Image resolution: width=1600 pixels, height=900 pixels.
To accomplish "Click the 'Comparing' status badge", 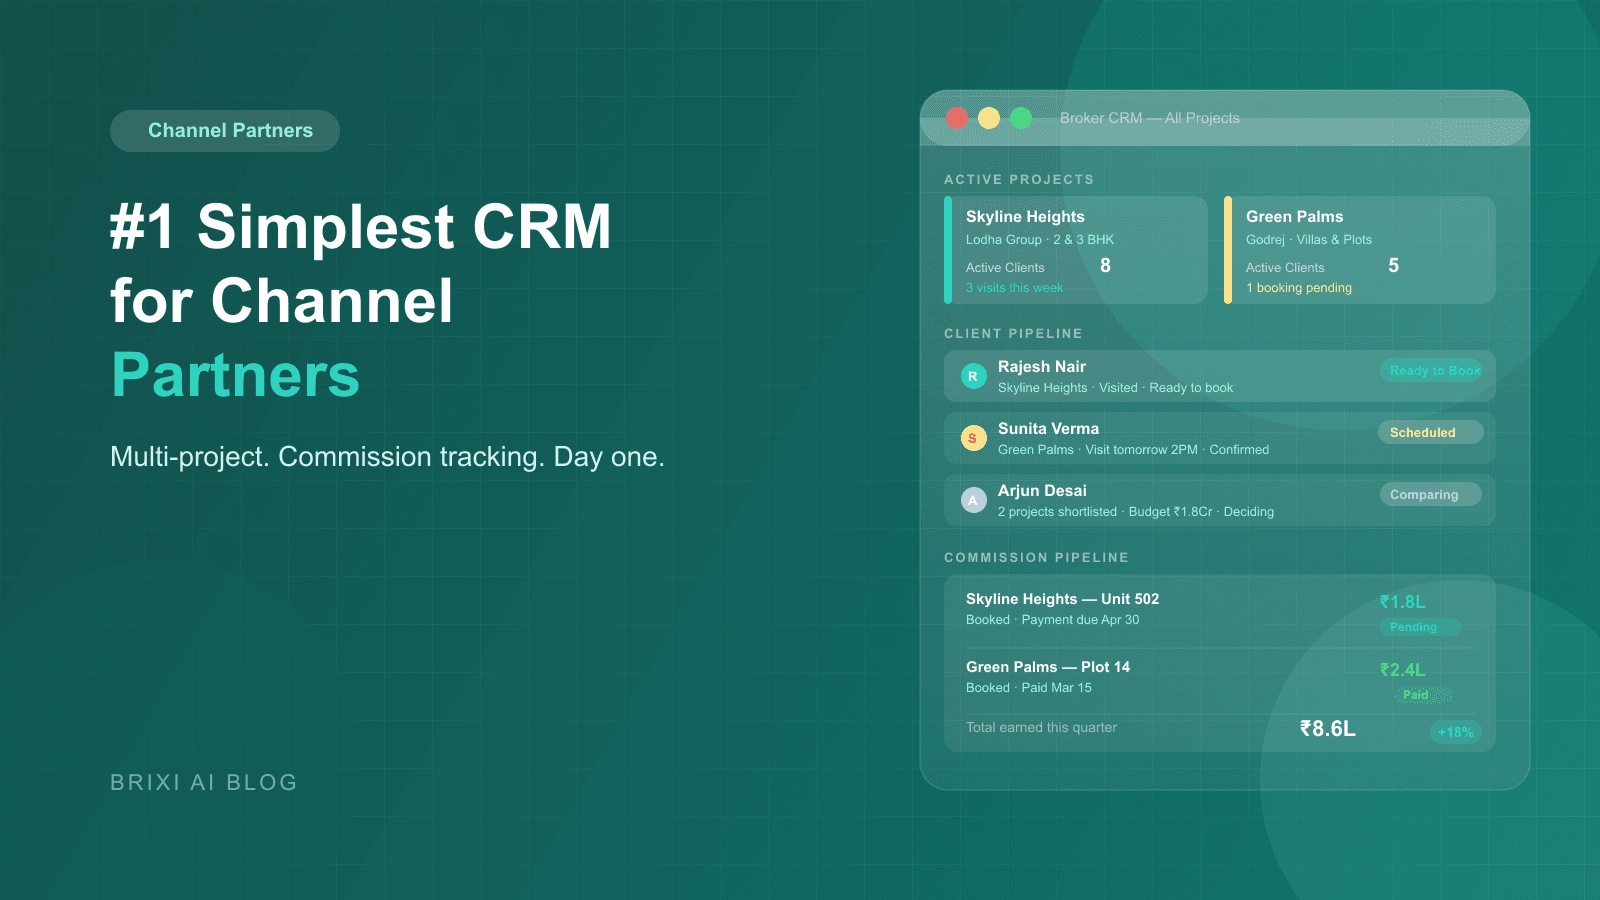I will point(1430,494).
